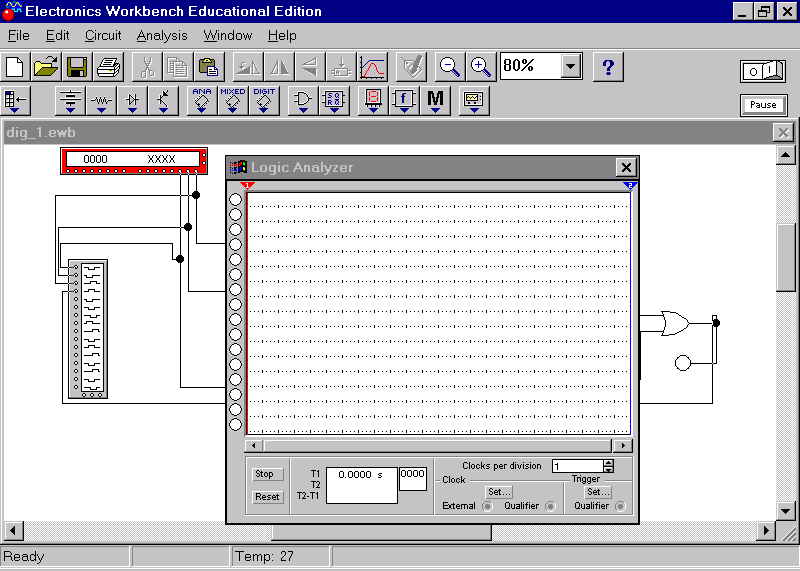Select the word generator component
The height and width of the screenshot is (571, 800).
pyautogui.click(x=88, y=329)
